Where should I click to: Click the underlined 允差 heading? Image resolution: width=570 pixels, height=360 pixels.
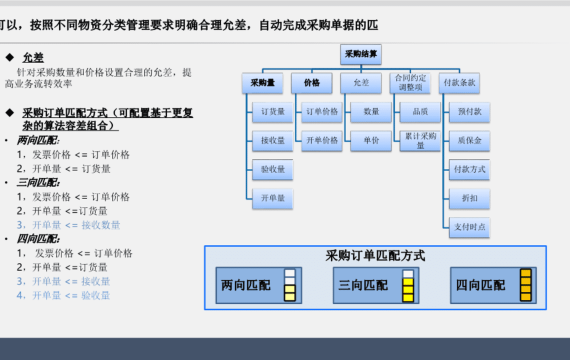(x=33, y=57)
